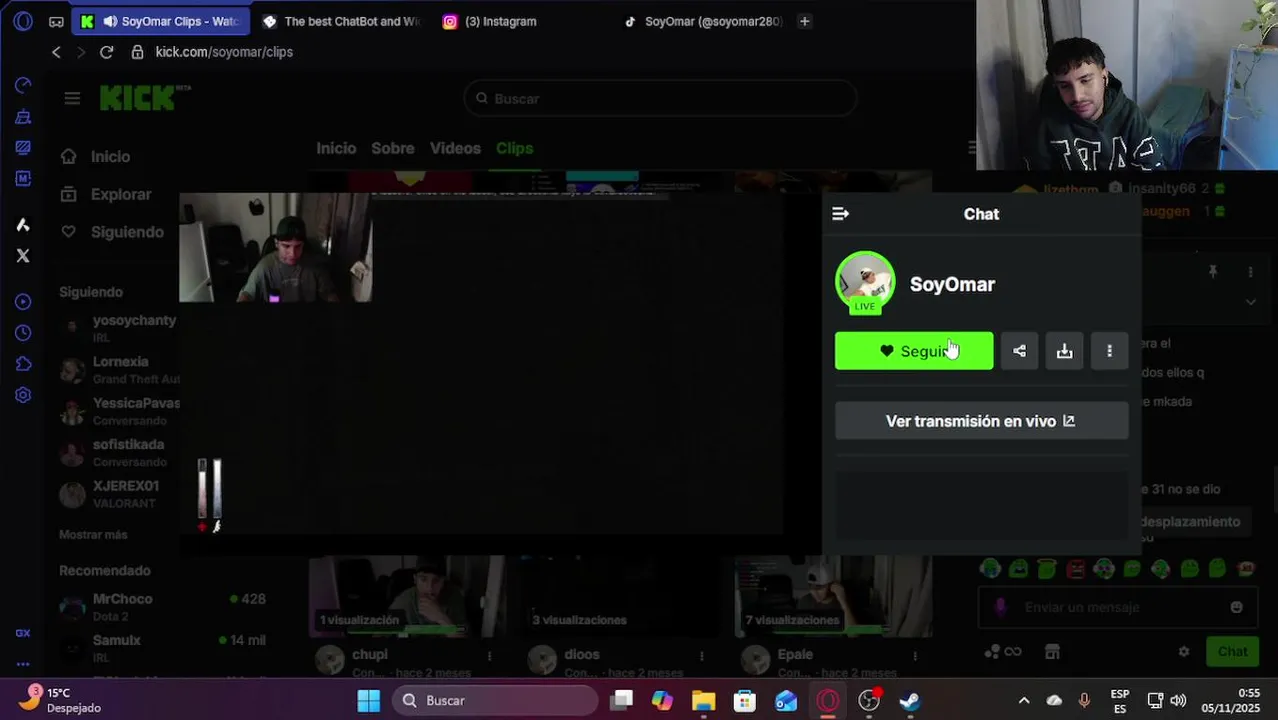
Task: Open GX Control speedometer in sidebar
Action: [x=23, y=85]
